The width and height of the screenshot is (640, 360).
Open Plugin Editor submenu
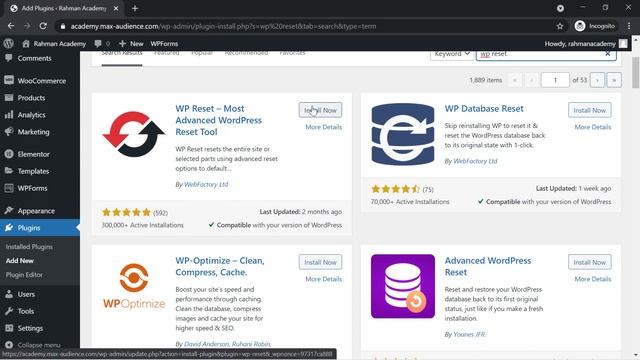(24, 275)
